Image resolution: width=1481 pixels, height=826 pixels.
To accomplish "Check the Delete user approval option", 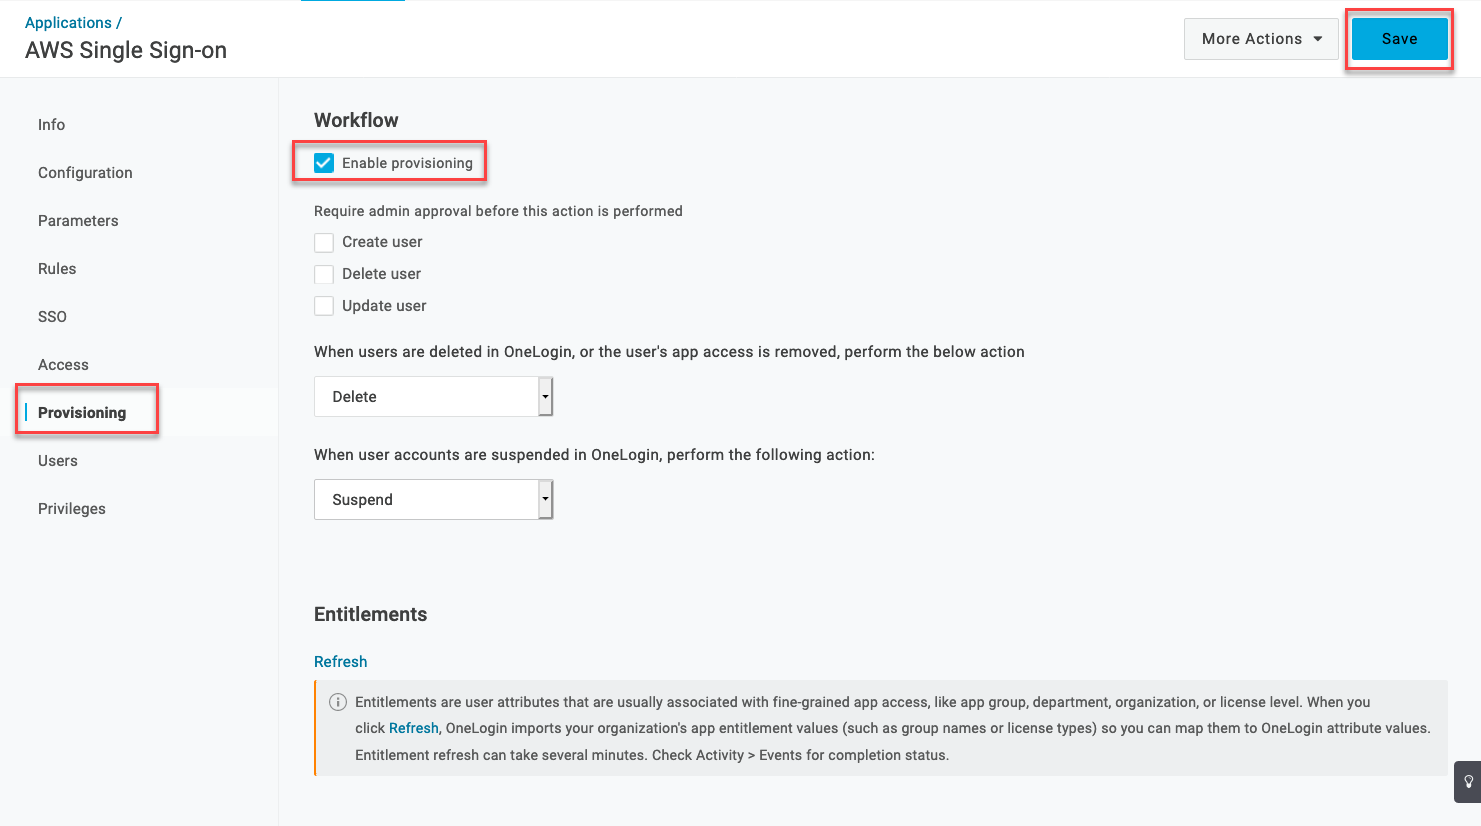I will (323, 273).
